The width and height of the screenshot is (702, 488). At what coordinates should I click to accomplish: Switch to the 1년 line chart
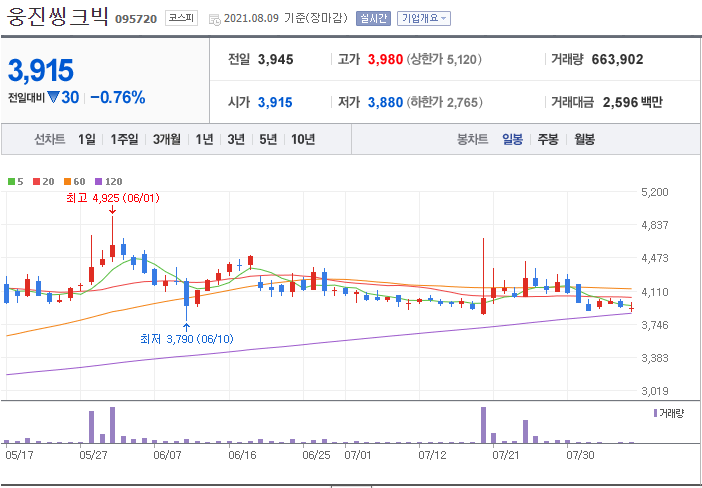click(204, 139)
